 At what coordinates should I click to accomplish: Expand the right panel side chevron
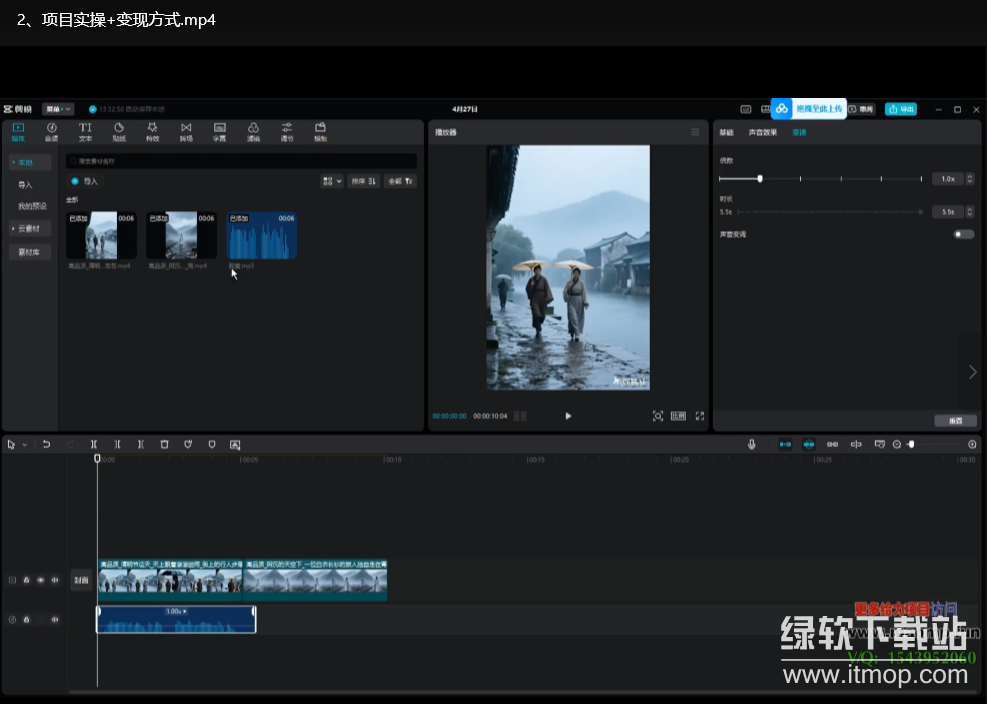point(973,372)
